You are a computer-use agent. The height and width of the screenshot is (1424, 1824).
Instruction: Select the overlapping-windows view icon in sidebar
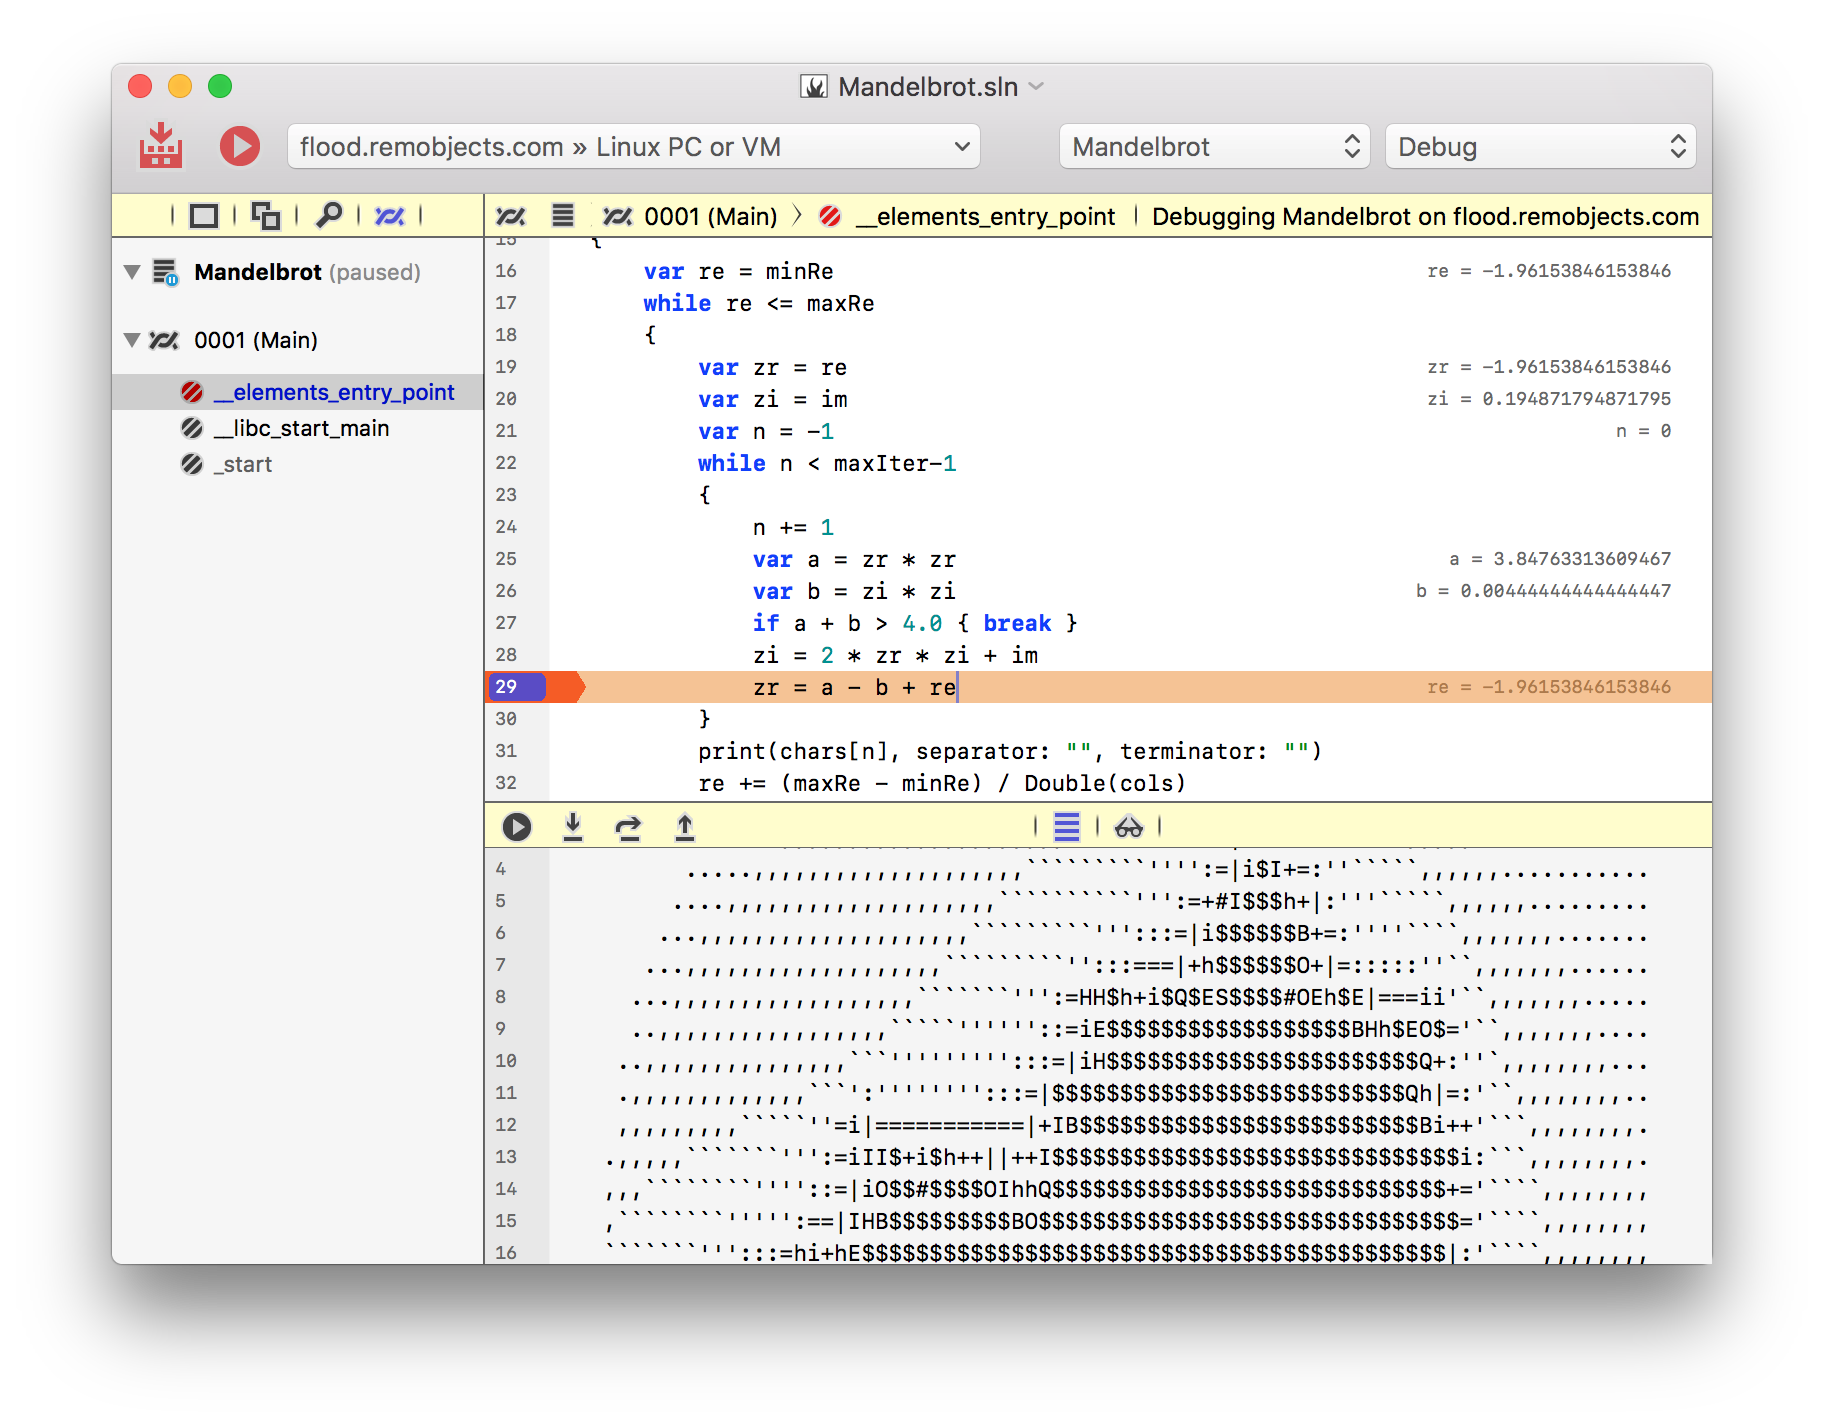[266, 216]
